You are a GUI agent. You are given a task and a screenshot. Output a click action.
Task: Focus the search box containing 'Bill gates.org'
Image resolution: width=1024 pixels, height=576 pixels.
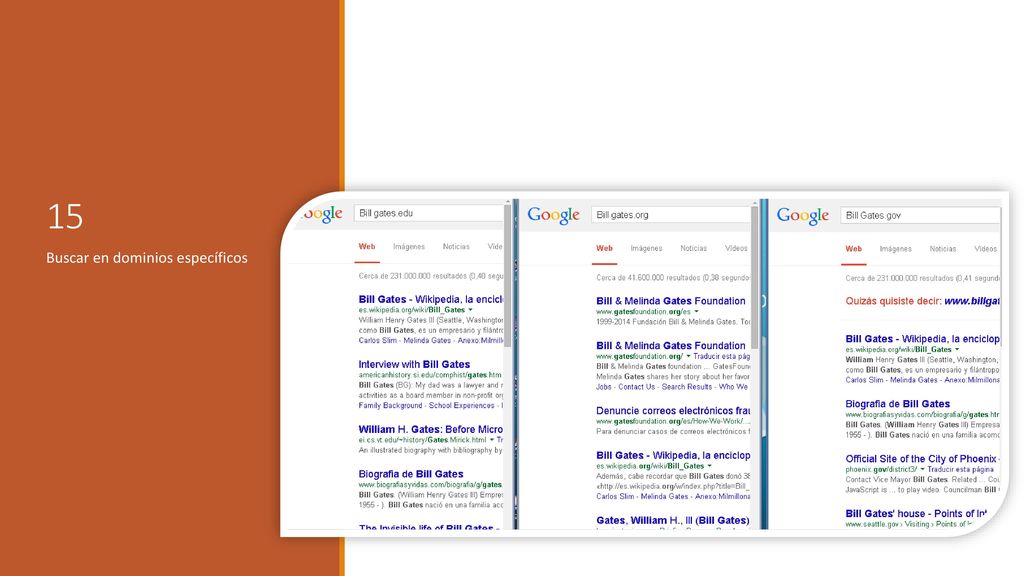coord(671,215)
